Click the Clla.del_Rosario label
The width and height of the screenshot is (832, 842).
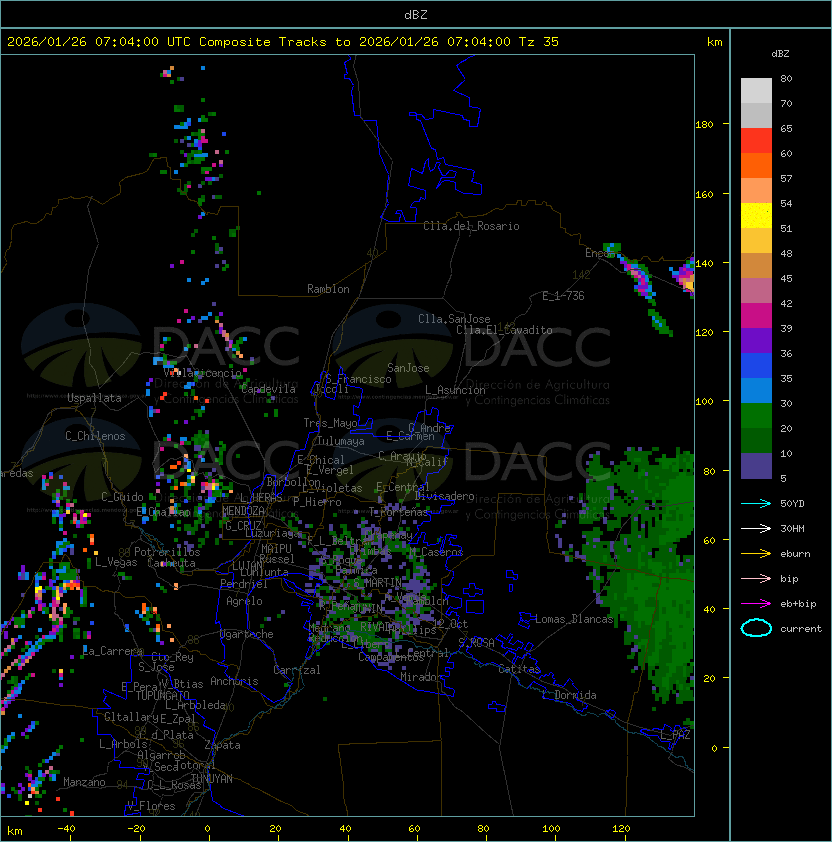click(471, 226)
